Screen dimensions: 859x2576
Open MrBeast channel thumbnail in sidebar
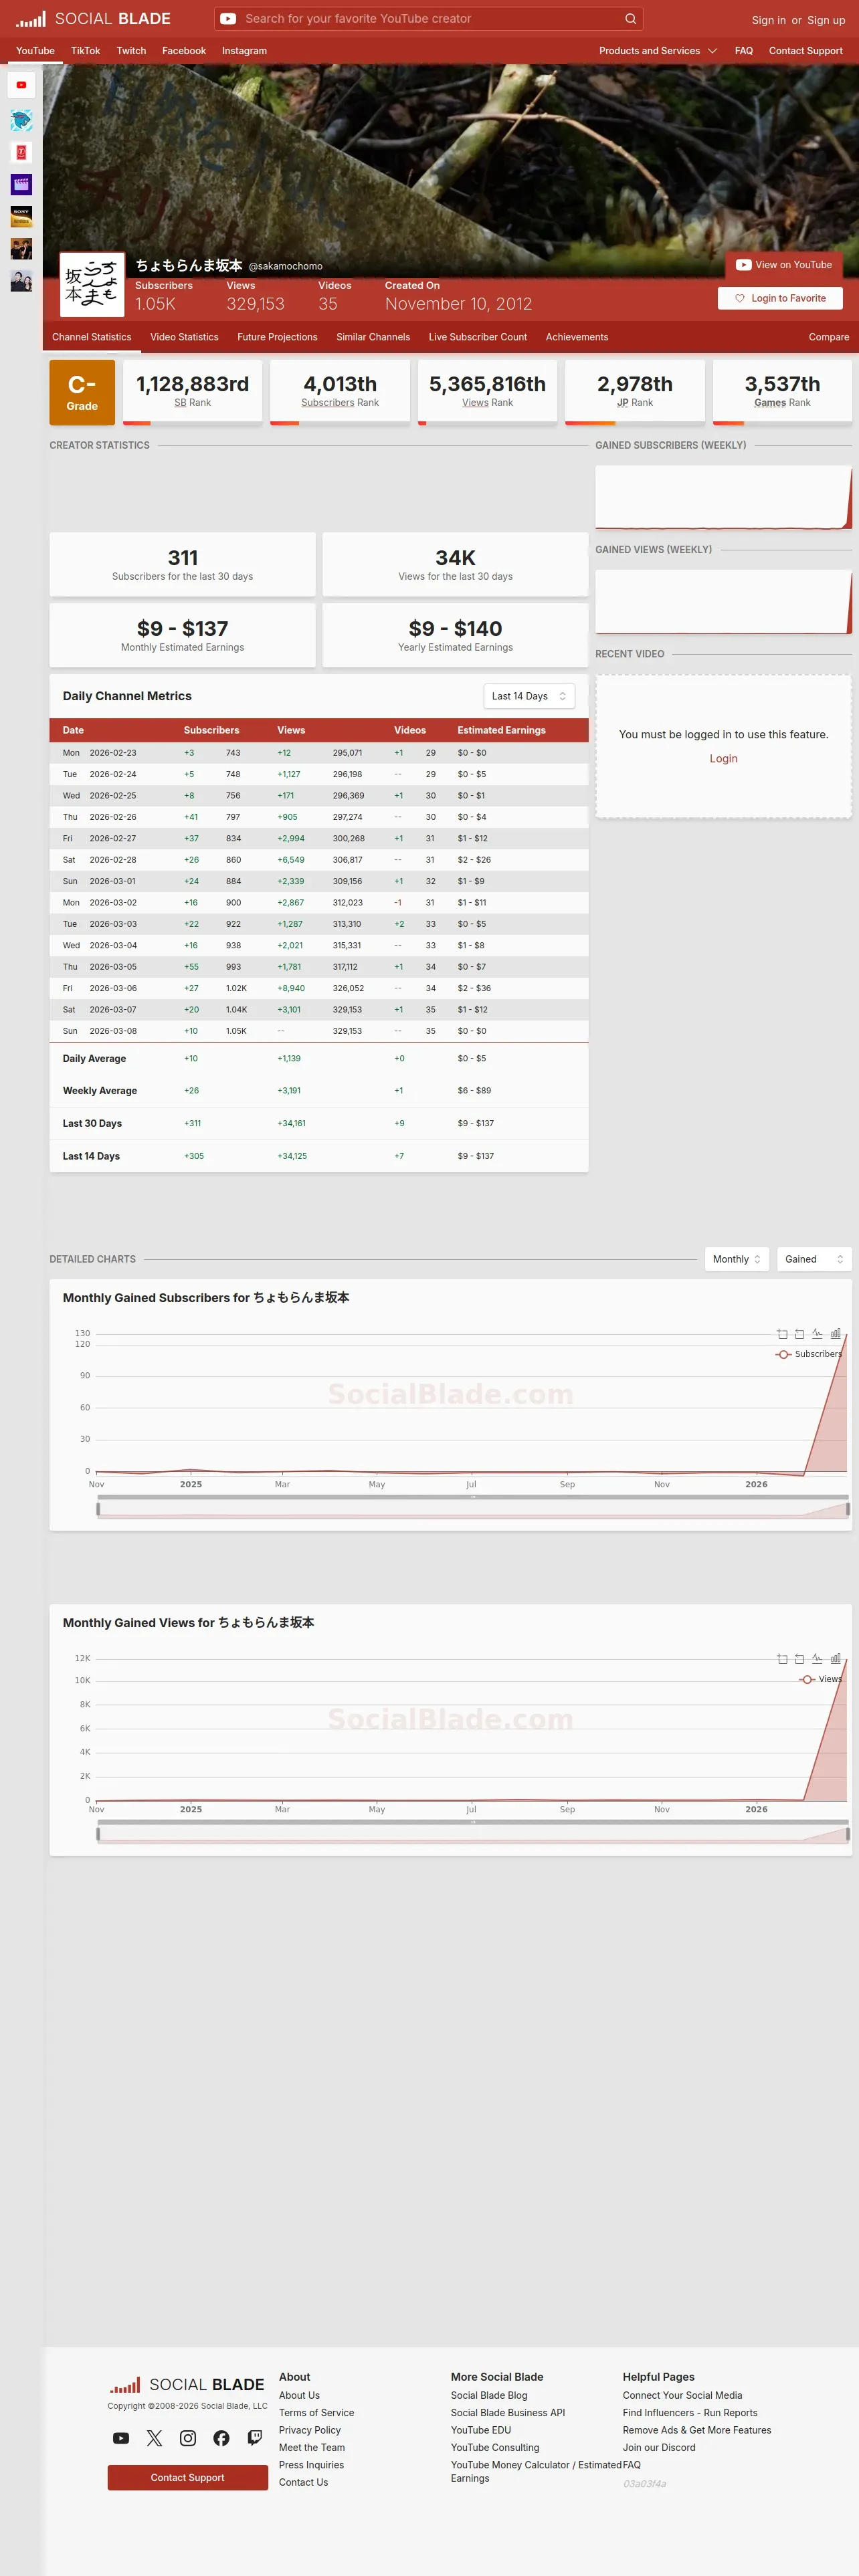click(x=21, y=121)
